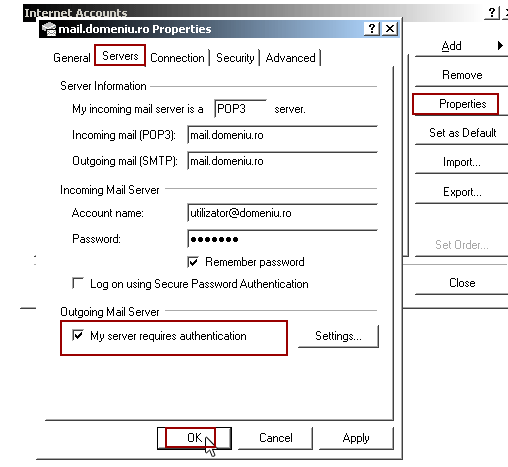Click the Apply button
508x467 pixels.
pos(356,438)
